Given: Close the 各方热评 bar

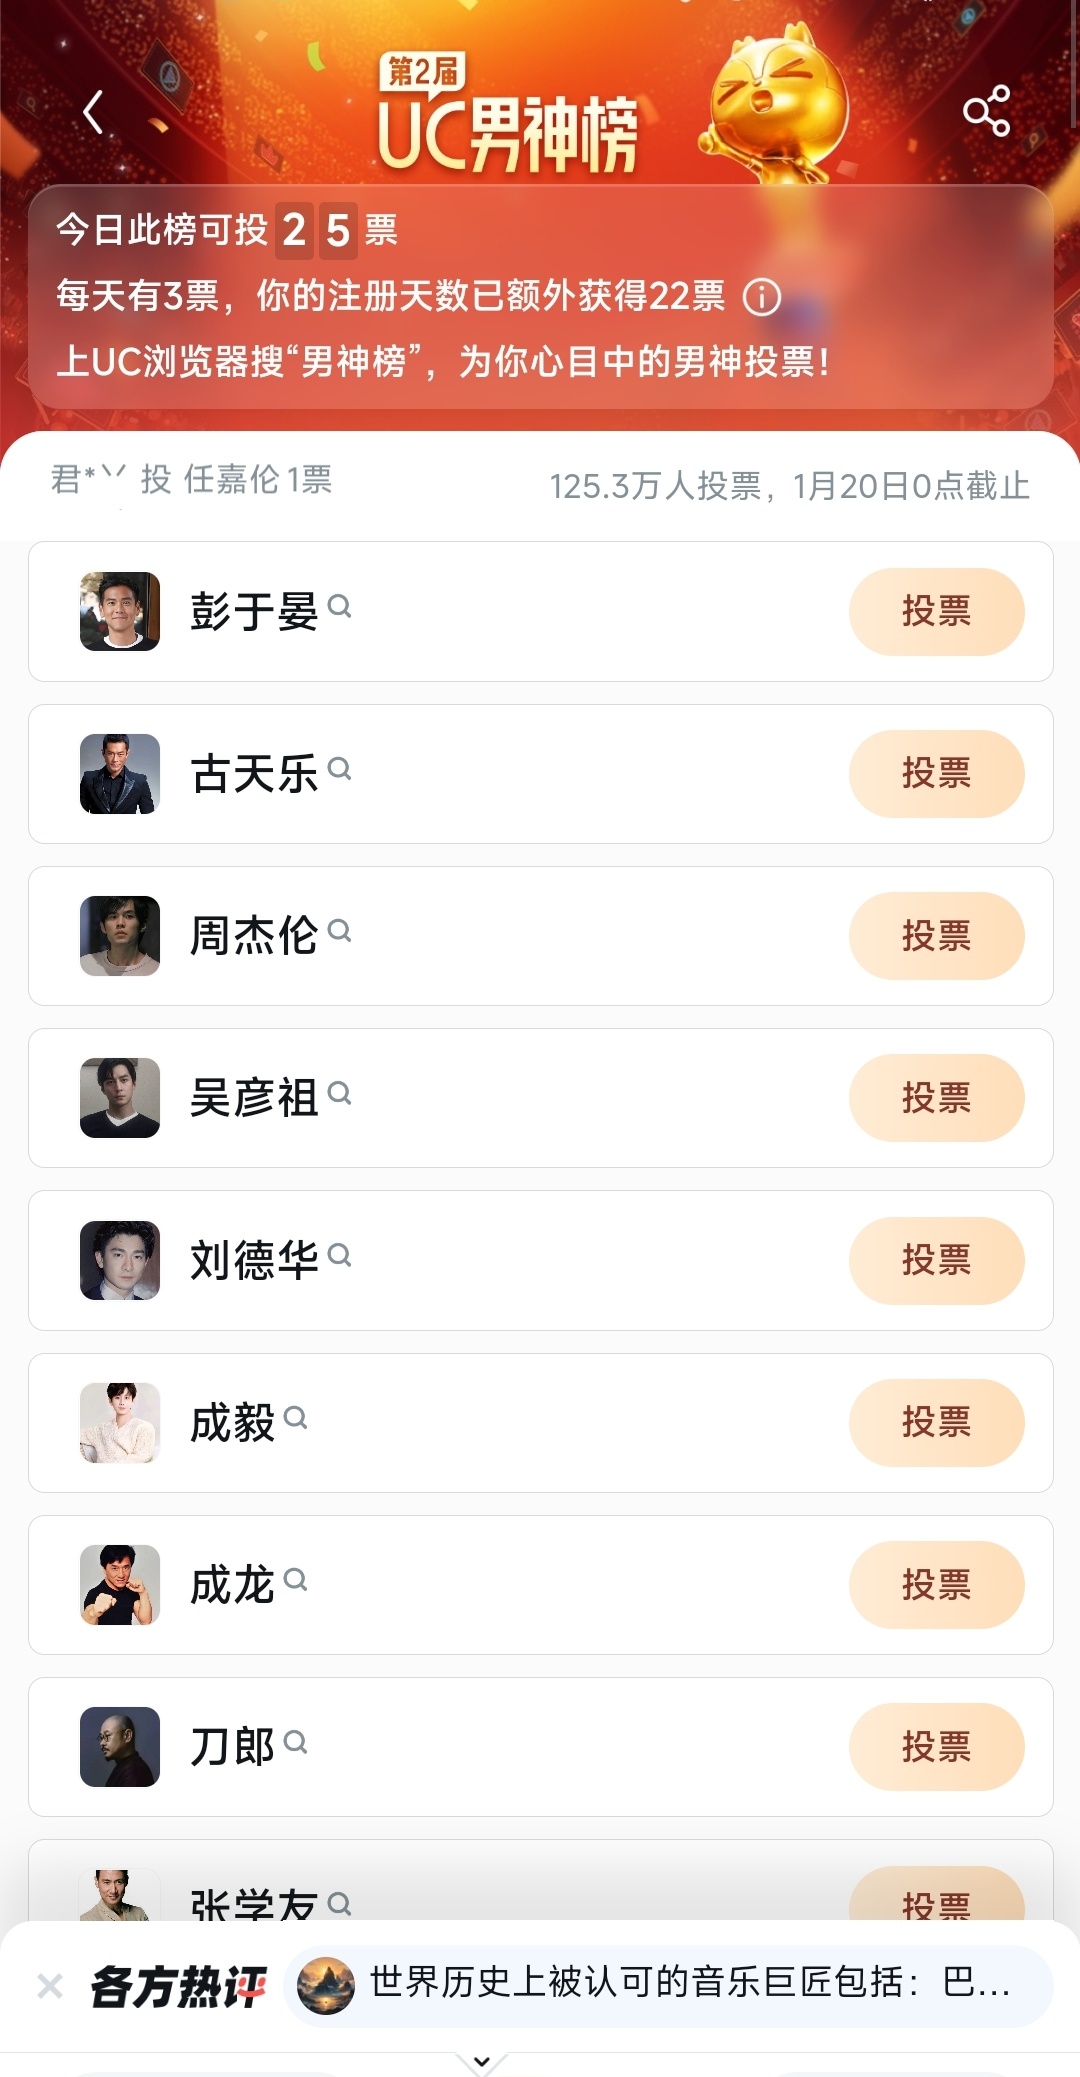Looking at the screenshot, I should (50, 1985).
